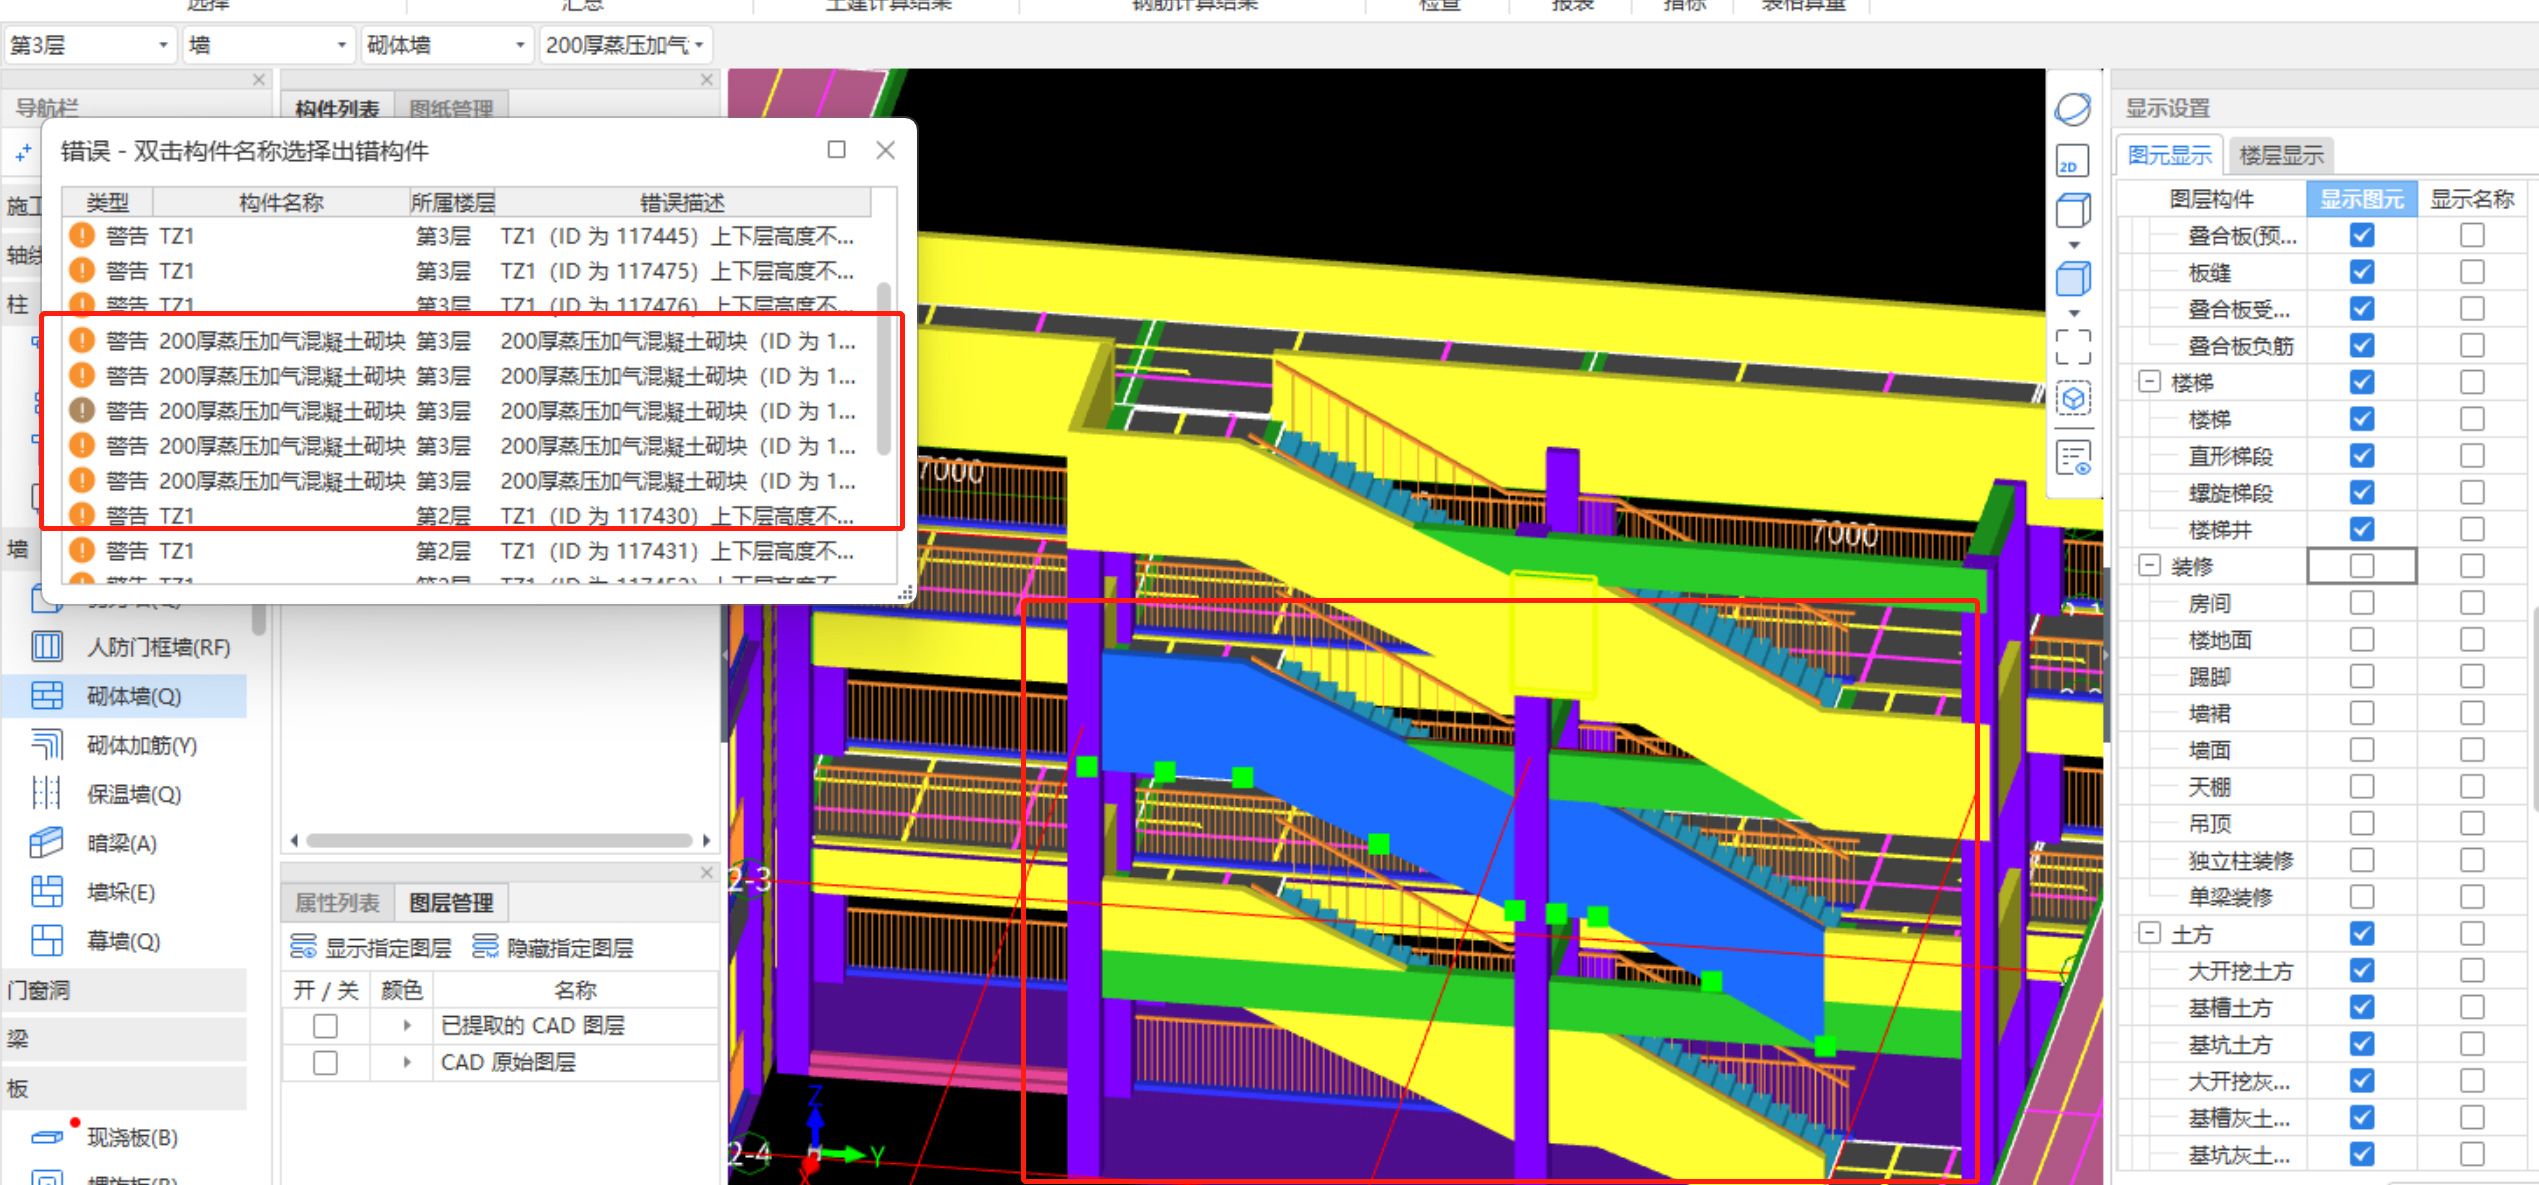Uncheck 直形梯段 display checkbox
The width and height of the screenshot is (2539, 1185).
[x=2362, y=456]
